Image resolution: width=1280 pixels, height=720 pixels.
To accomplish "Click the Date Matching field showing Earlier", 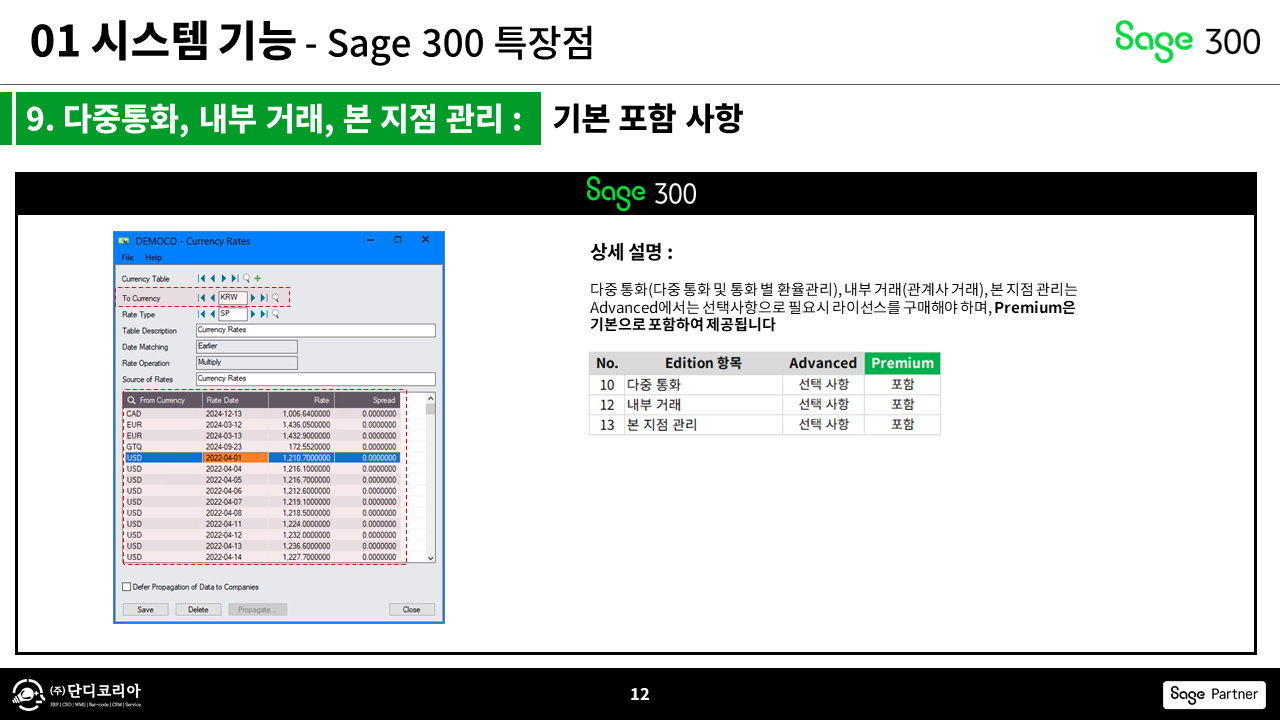I will [247, 346].
